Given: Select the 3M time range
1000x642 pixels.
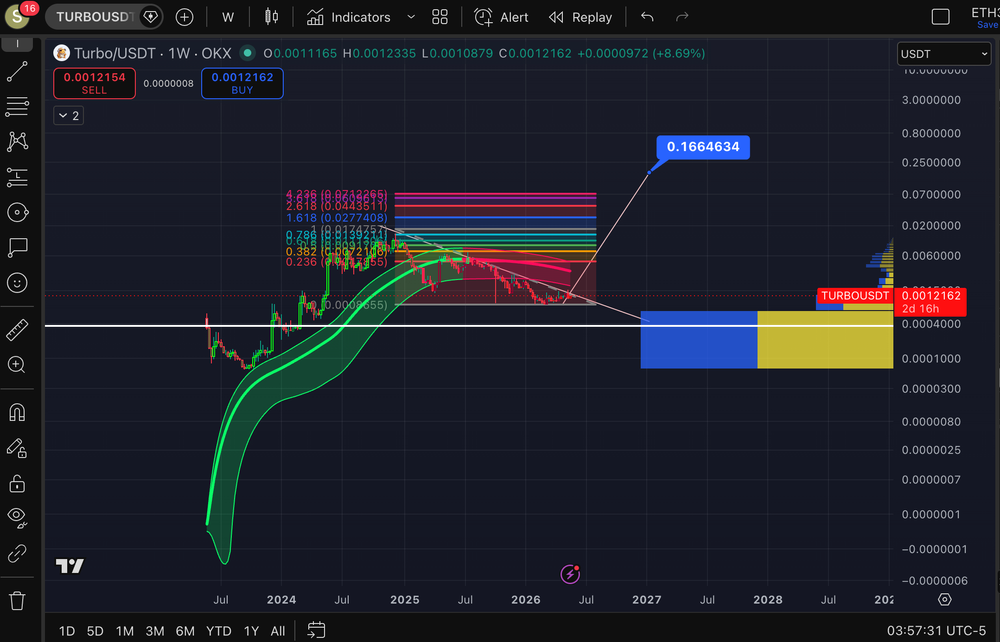Looking at the screenshot, I should 154,631.
